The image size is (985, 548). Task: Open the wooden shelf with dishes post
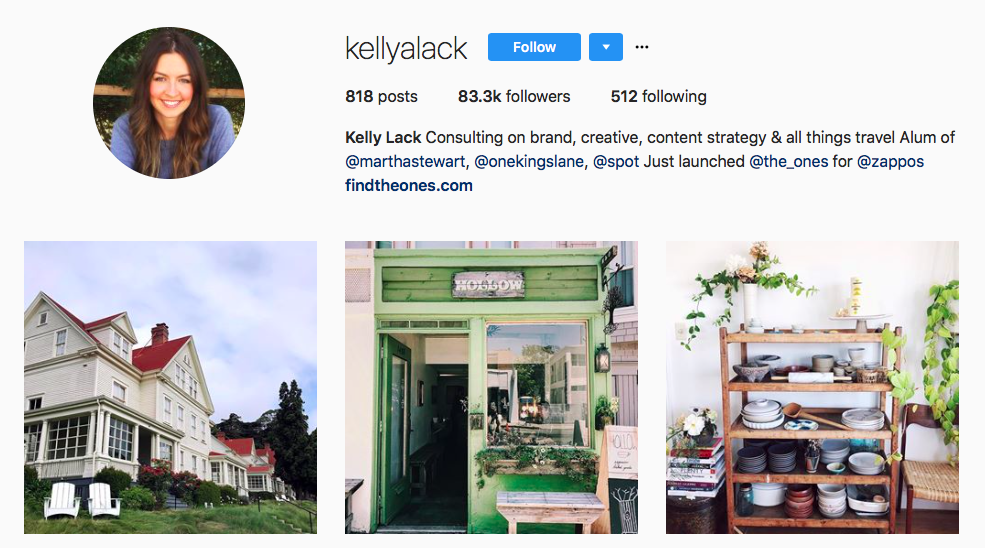click(x=812, y=387)
